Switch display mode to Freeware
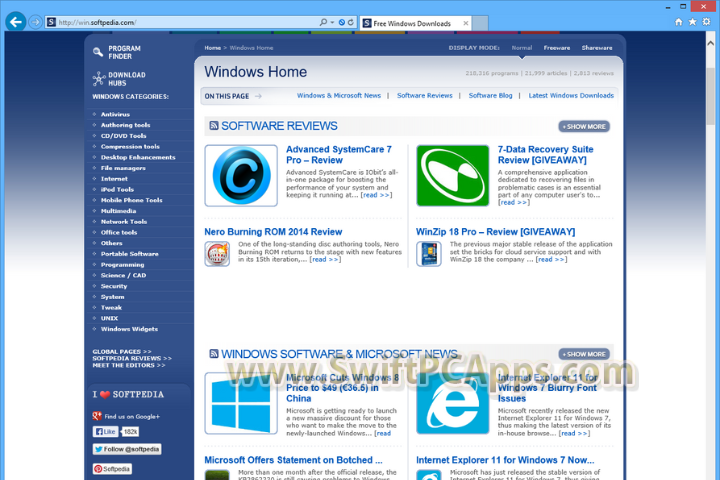720x480 pixels. pyautogui.click(x=557, y=48)
